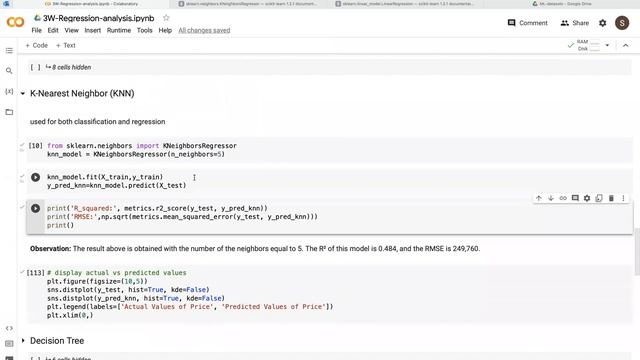Open notebook settings gear
This screenshot has height=360, width=640.
click(602, 23)
